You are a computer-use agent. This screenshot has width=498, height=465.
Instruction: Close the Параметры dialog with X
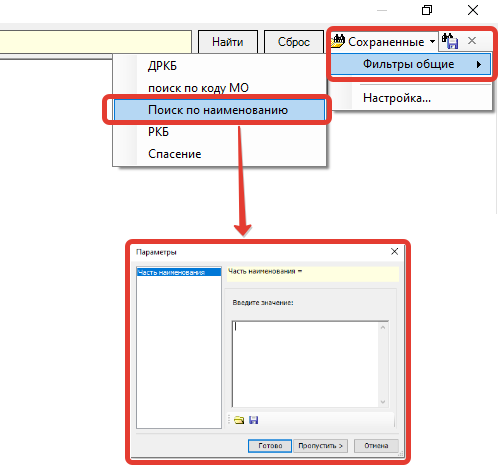coord(394,252)
